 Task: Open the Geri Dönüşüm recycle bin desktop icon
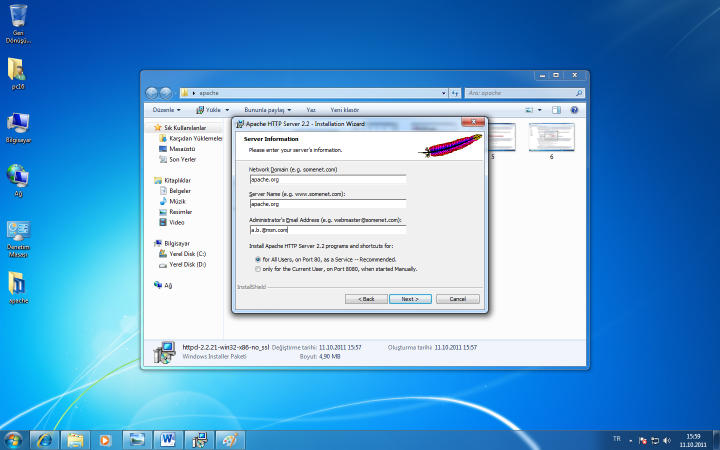18,22
